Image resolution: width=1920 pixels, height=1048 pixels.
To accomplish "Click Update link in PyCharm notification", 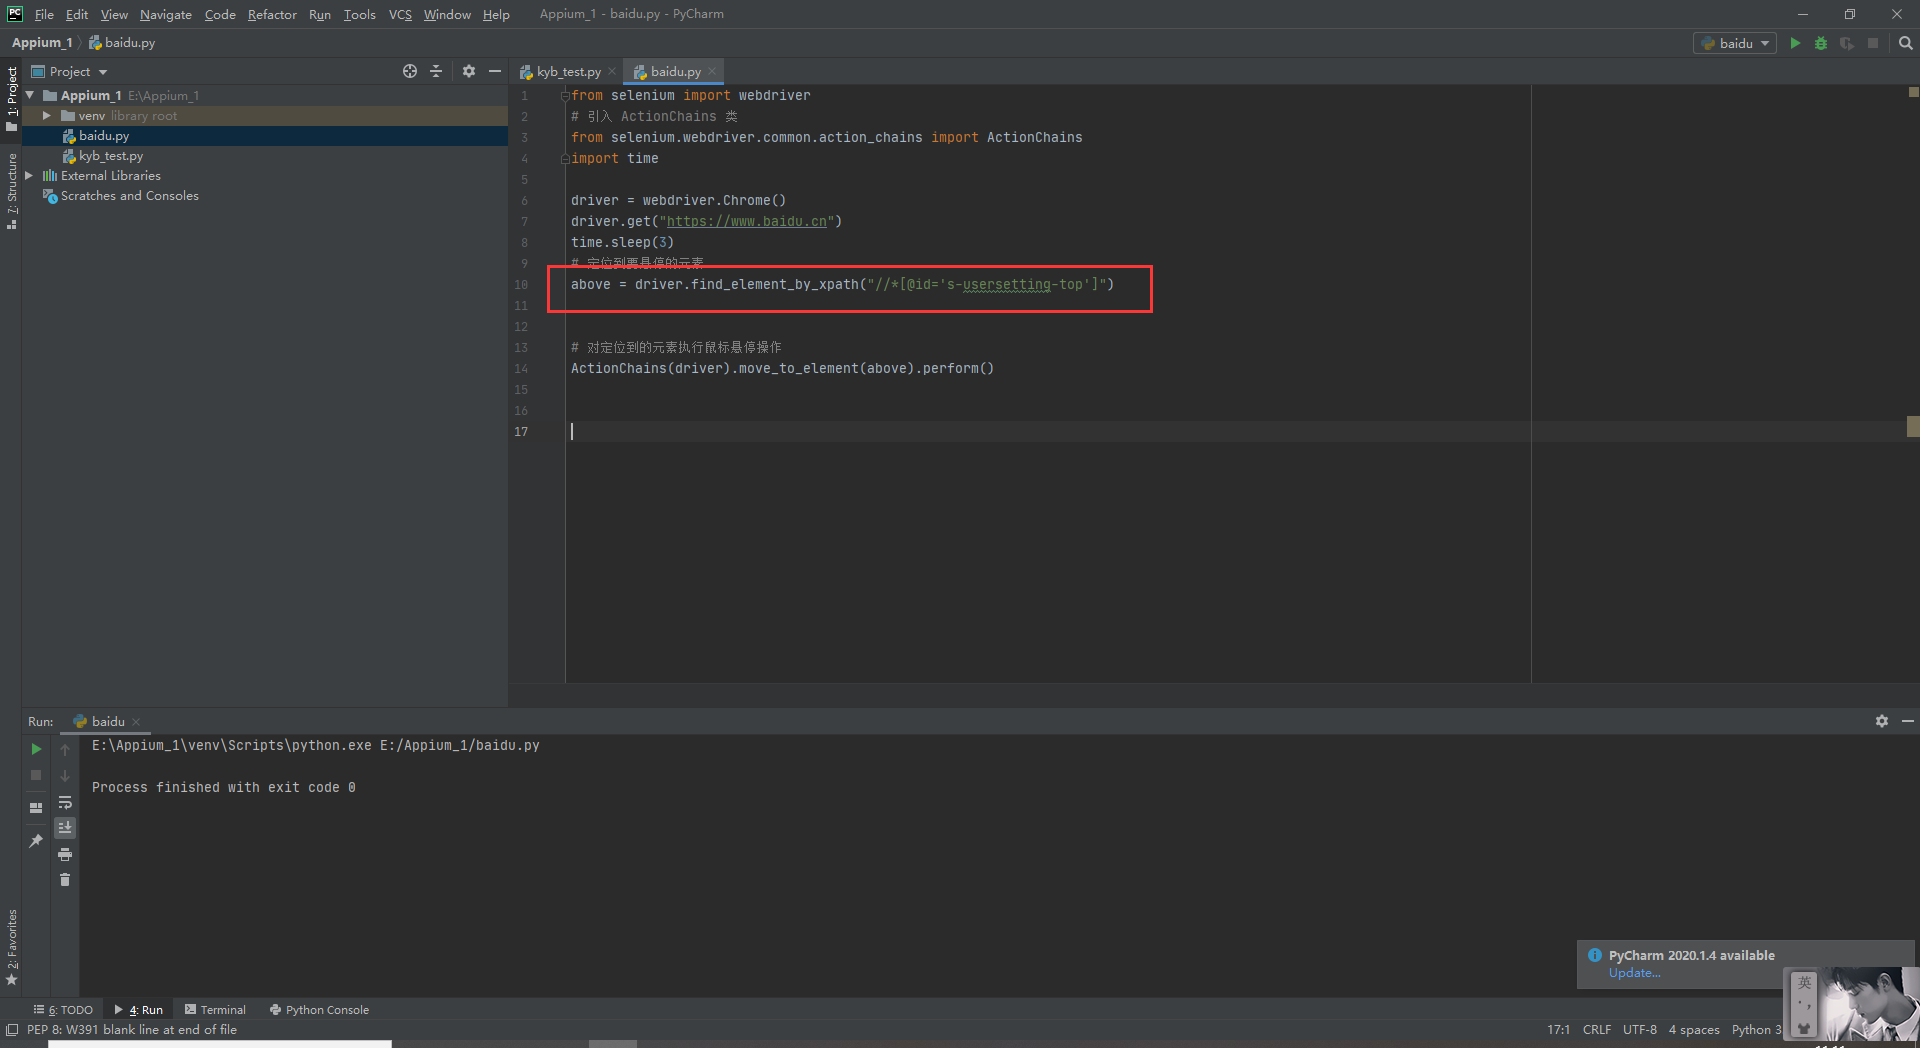I will click(x=1634, y=973).
